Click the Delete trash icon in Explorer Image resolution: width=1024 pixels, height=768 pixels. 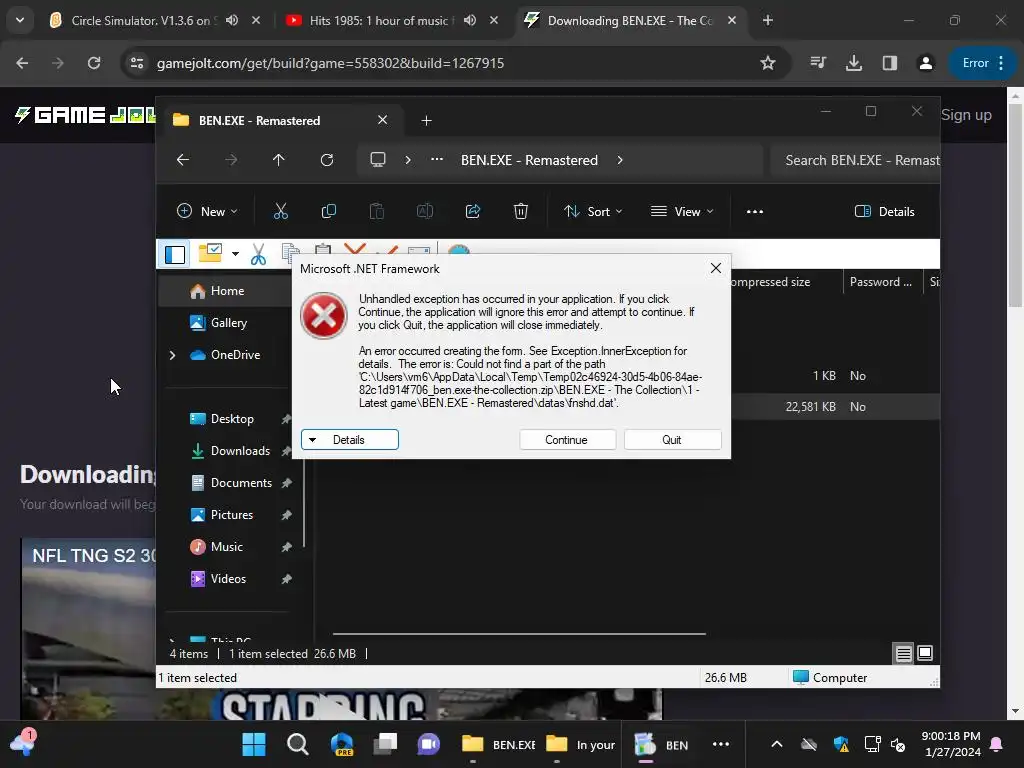tap(520, 212)
